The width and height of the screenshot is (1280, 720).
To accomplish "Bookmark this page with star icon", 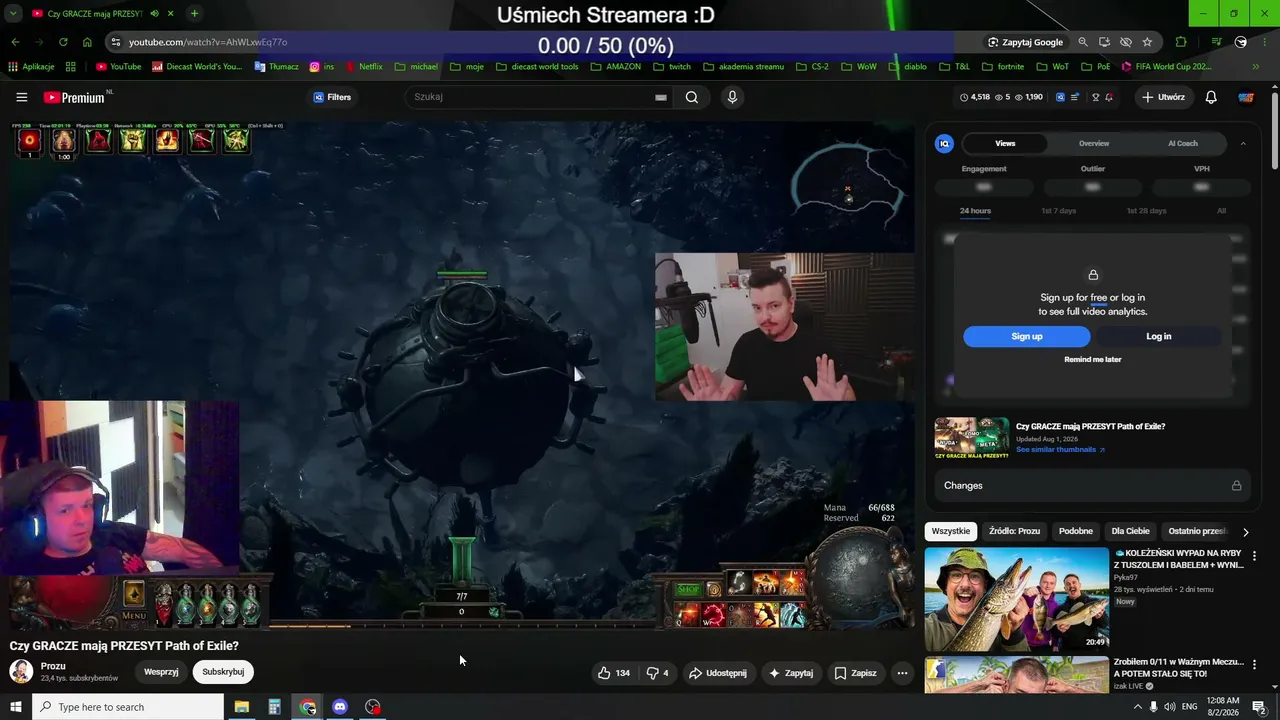I will click(x=1147, y=42).
